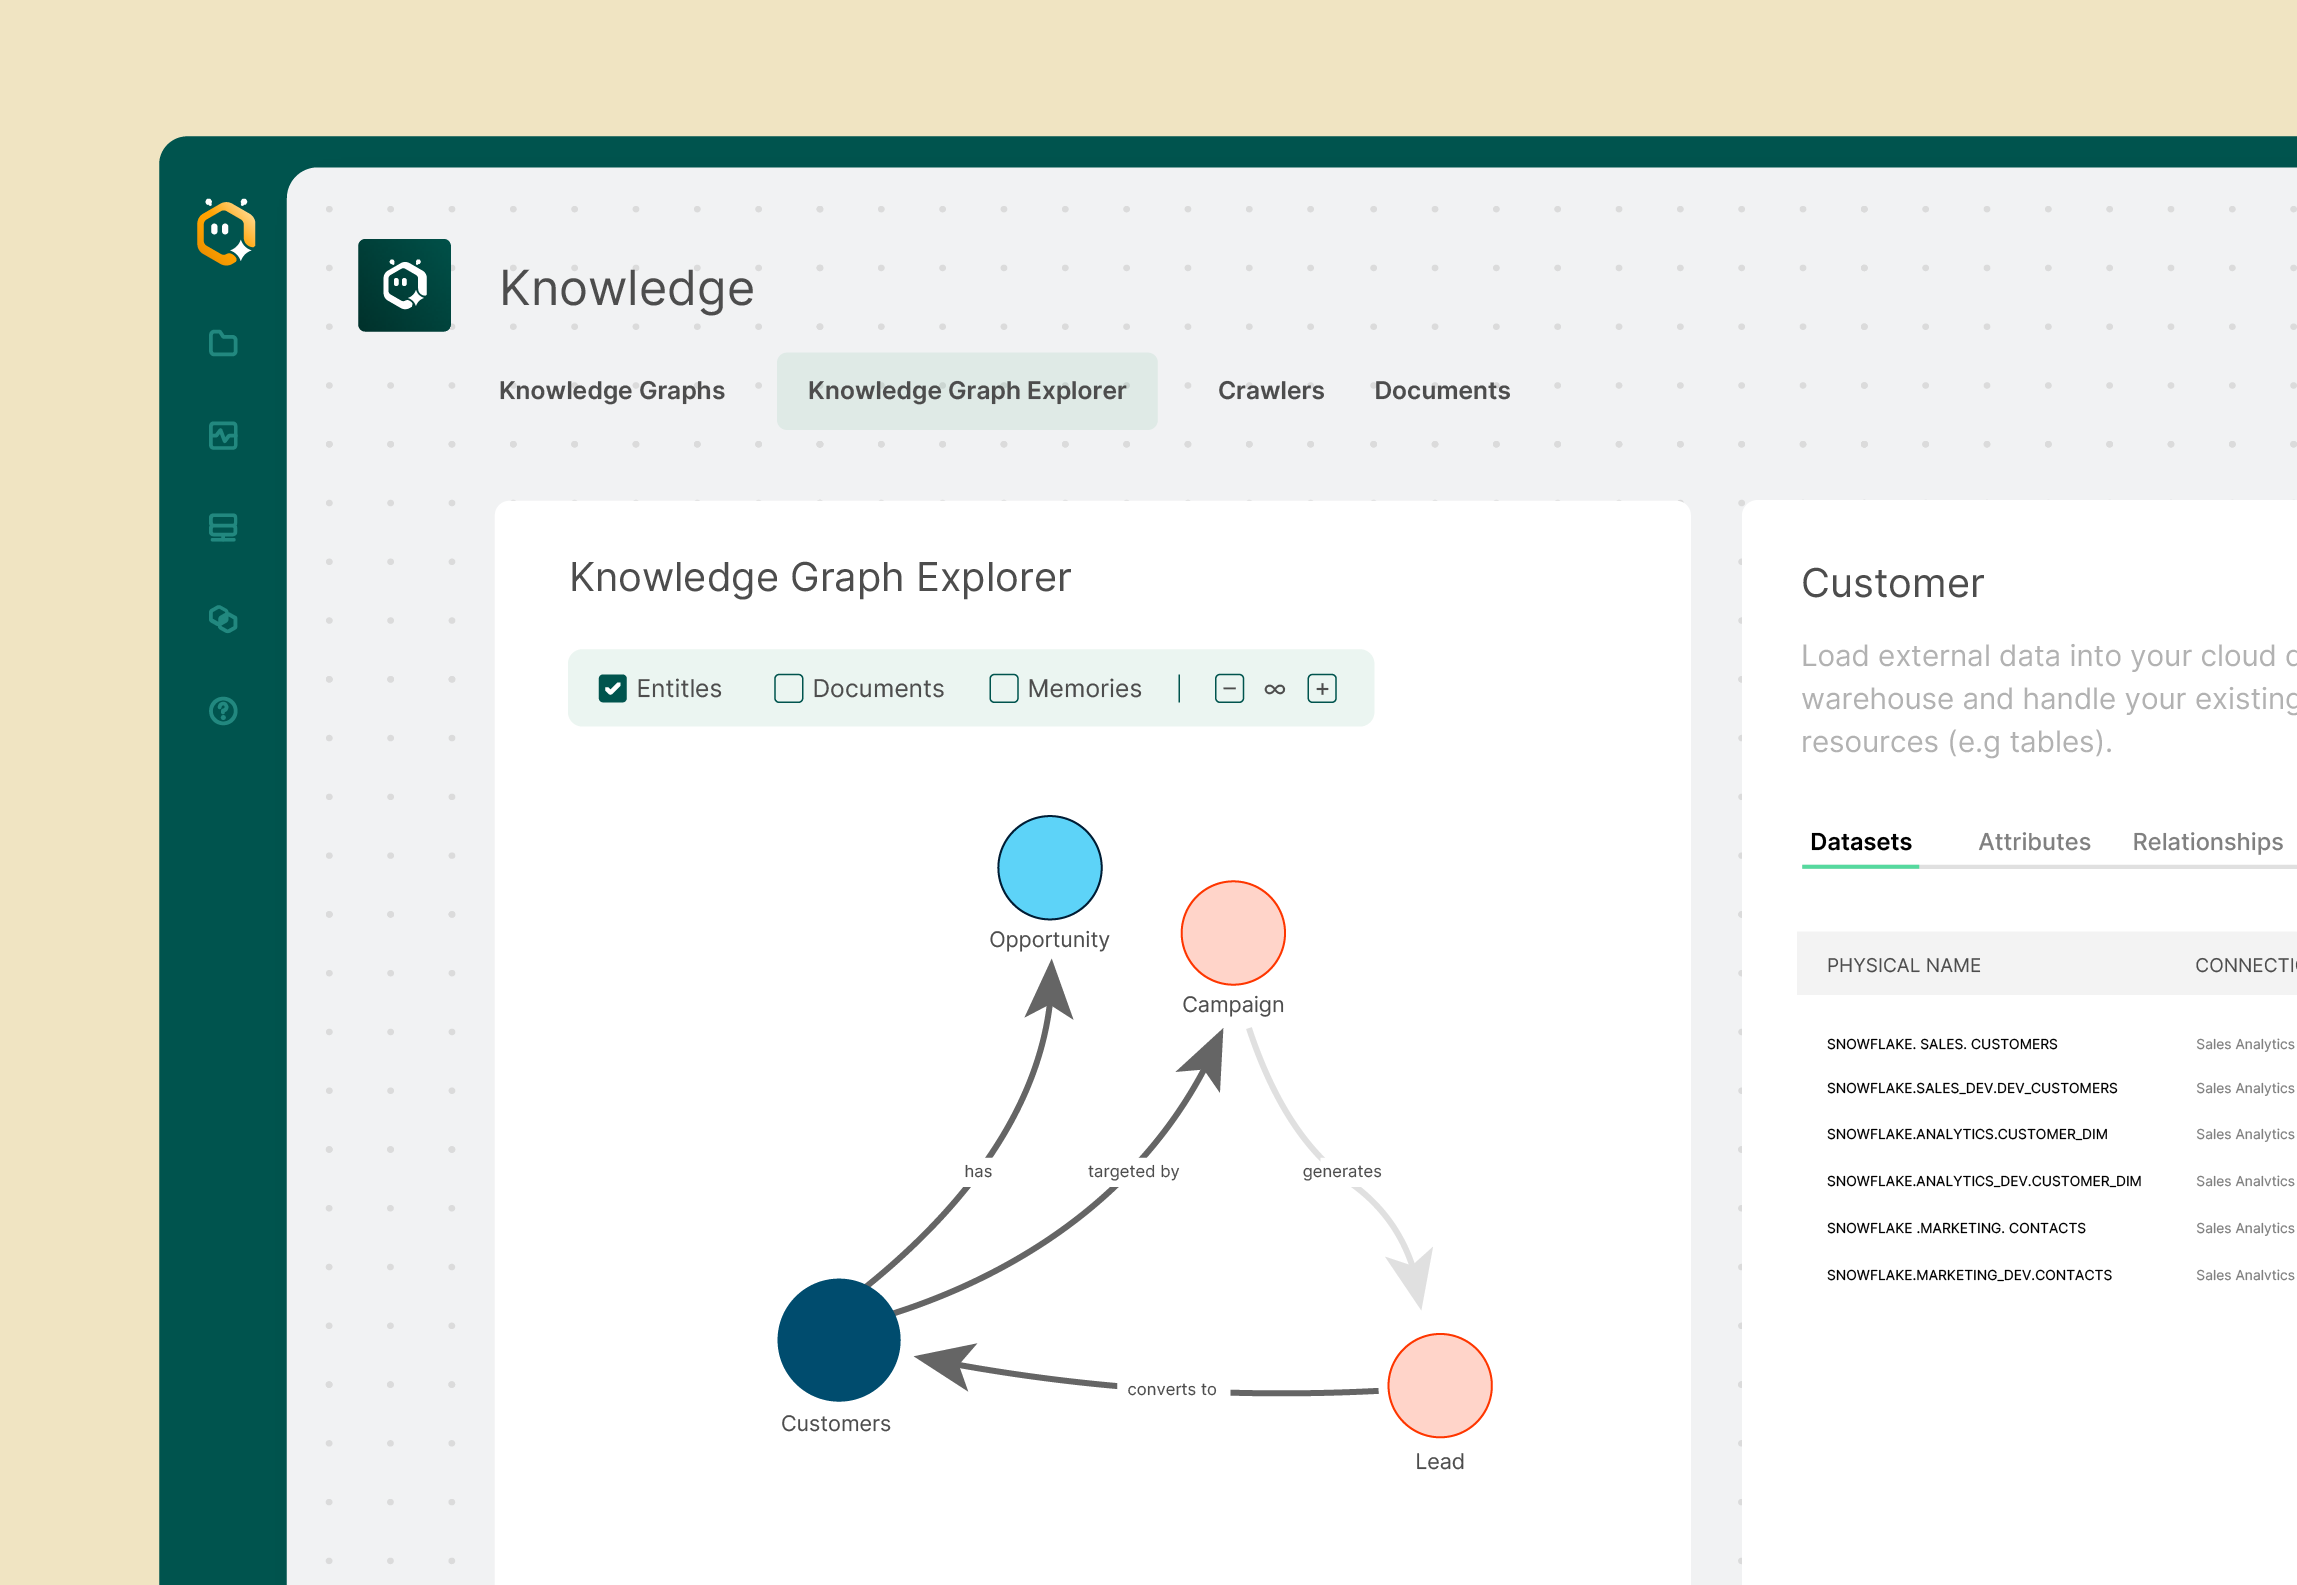Enable the Memories checkbox
This screenshot has height=1585, width=2297.
(x=1003, y=688)
